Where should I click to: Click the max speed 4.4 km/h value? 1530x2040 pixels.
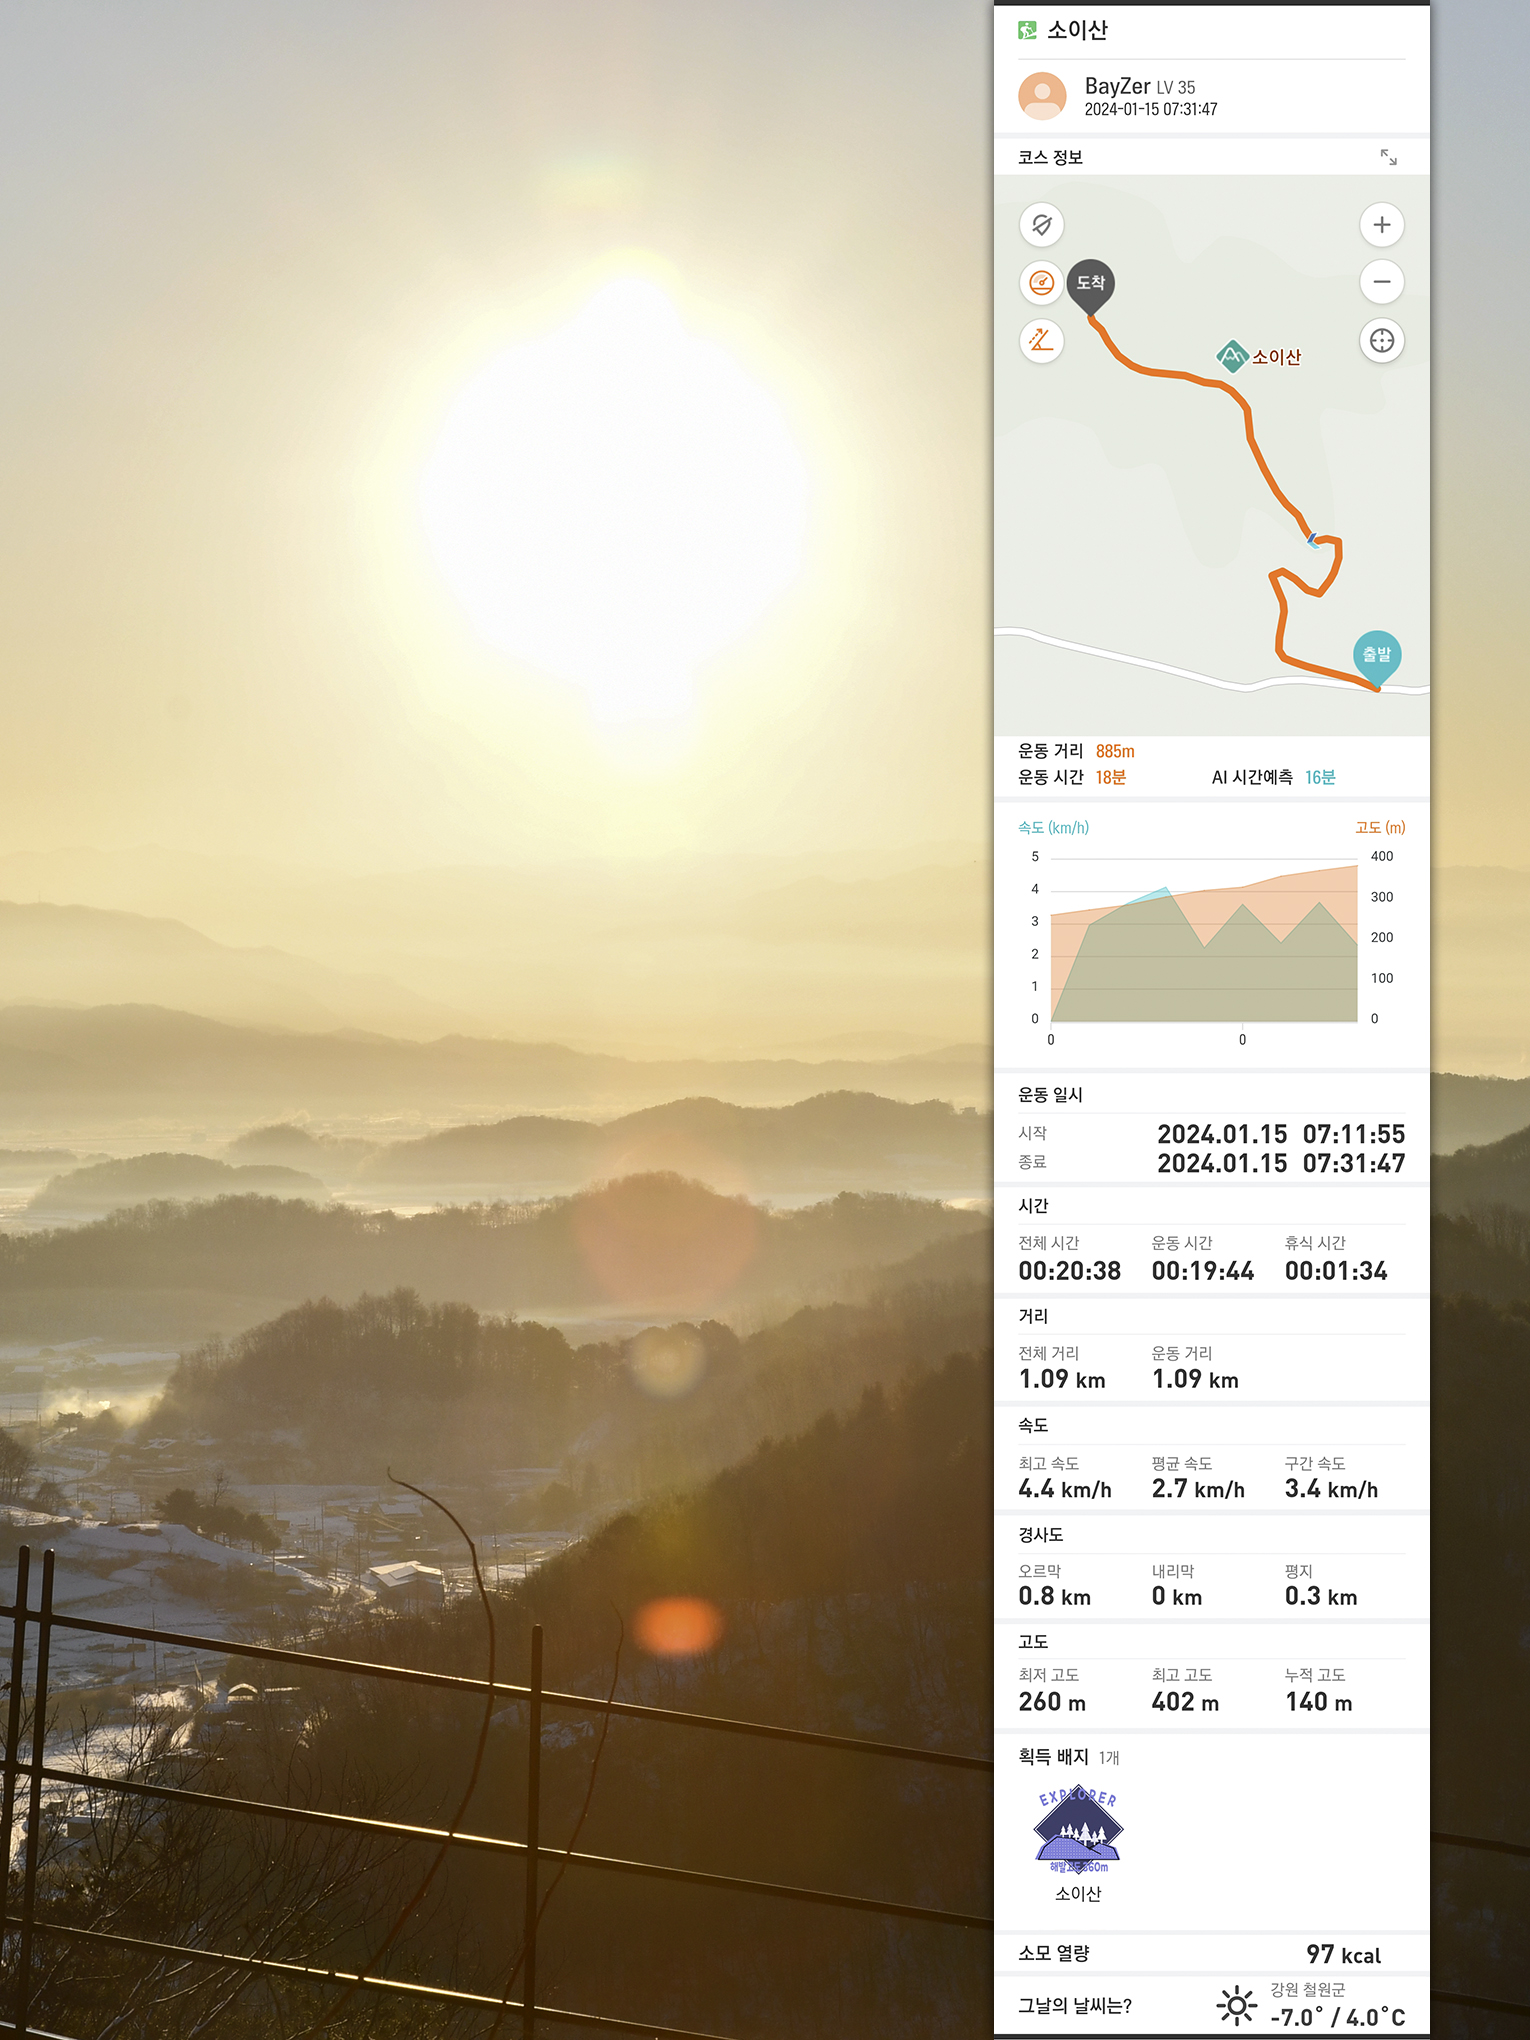(x=1065, y=1489)
